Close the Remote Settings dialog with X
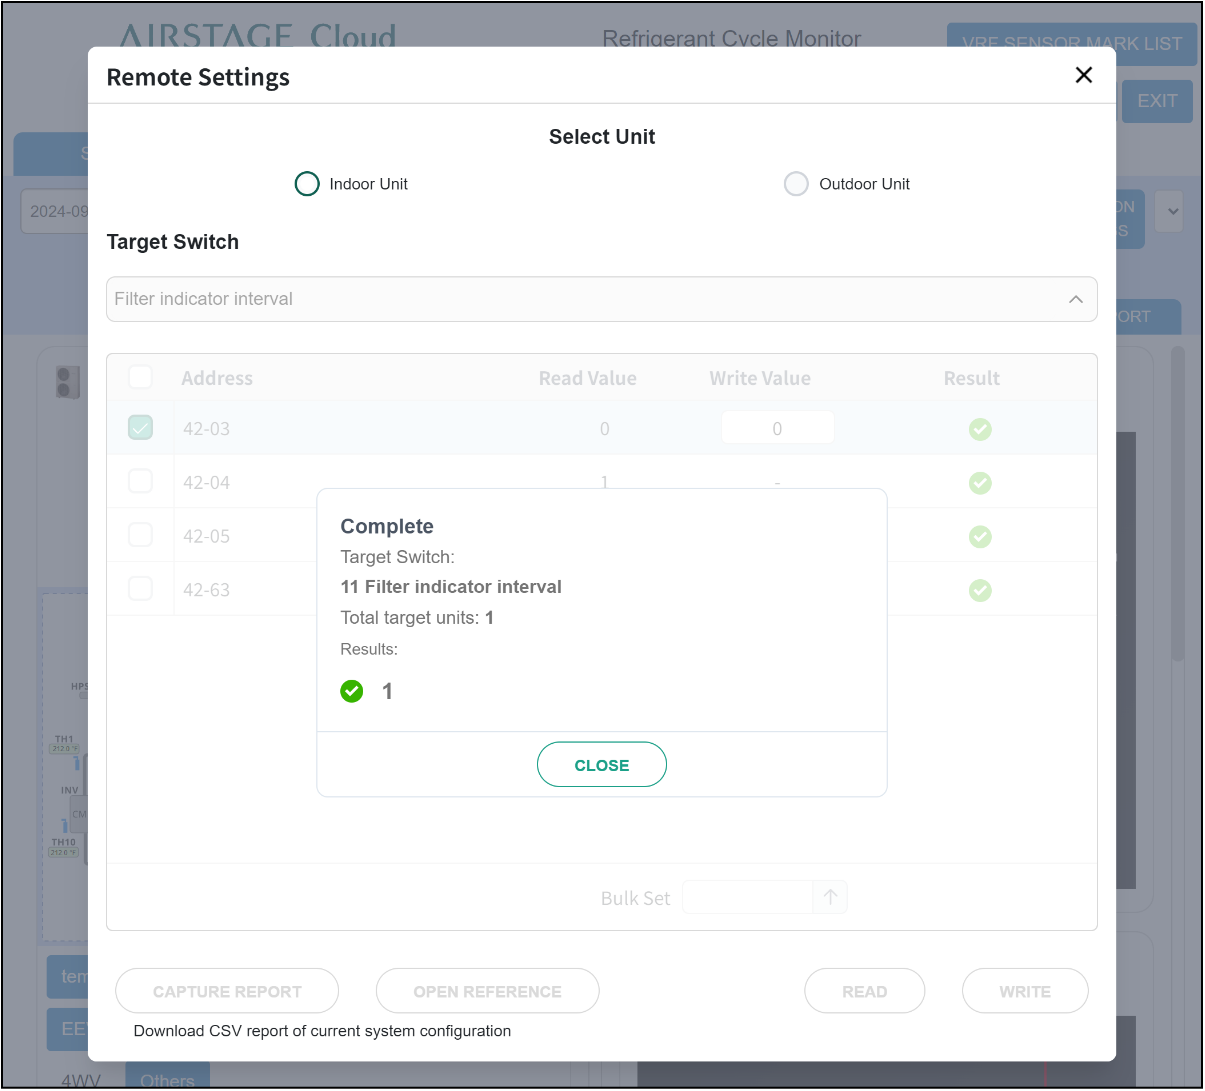Viewport: 1205px width, 1091px height. pyautogui.click(x=1083, y=75)
